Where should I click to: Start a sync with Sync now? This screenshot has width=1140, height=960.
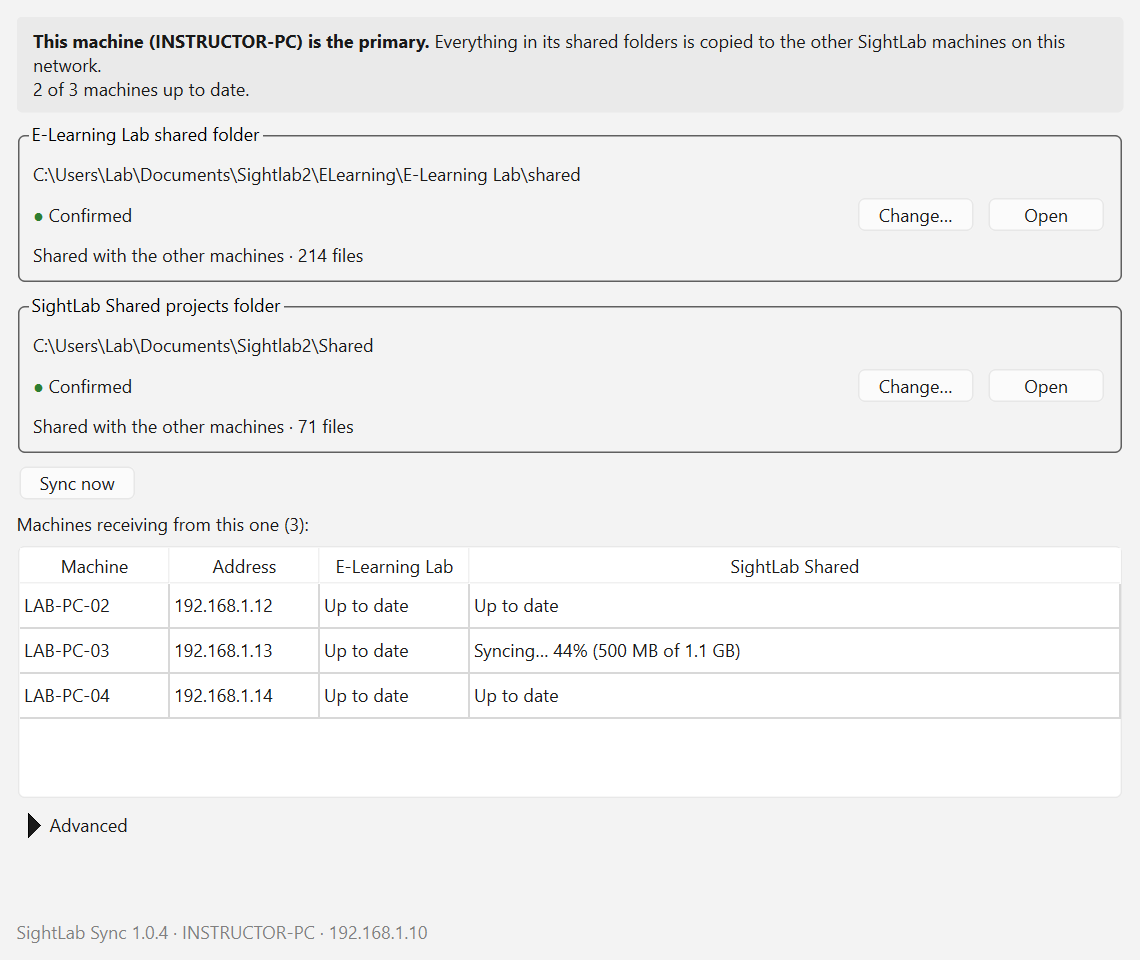click(x=77, y=484)
